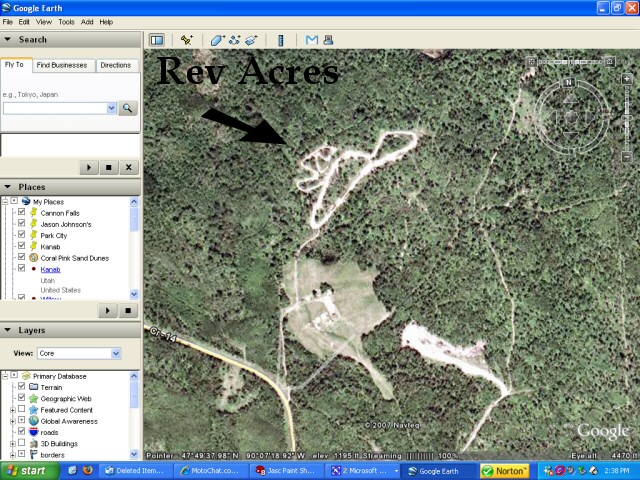Image resolution: width=640 pixels, height=480 pixels.
Task: Open the File menu
Action: pyautogui.click(x=7, y=22)
